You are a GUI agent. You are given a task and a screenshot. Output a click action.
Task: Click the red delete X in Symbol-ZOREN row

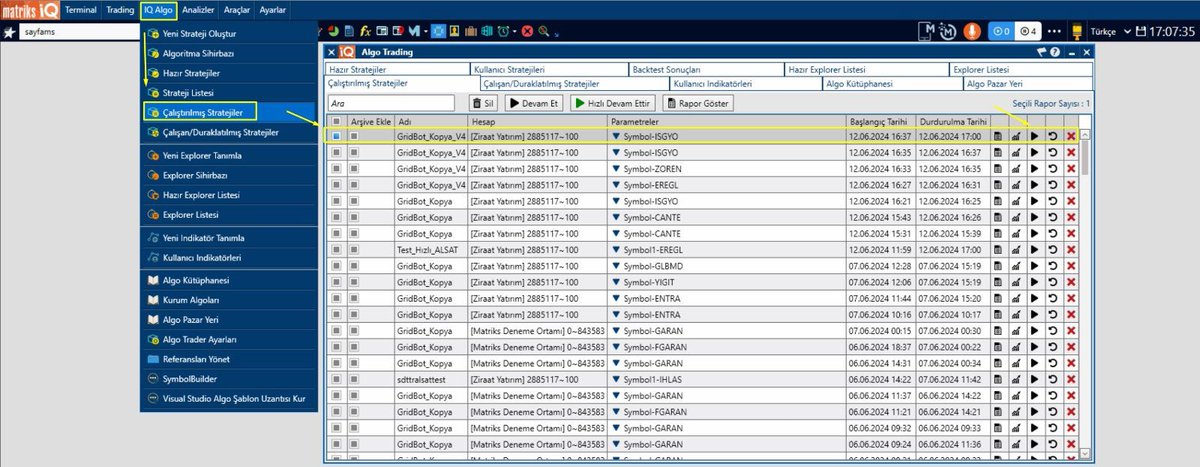[1071, 168]
